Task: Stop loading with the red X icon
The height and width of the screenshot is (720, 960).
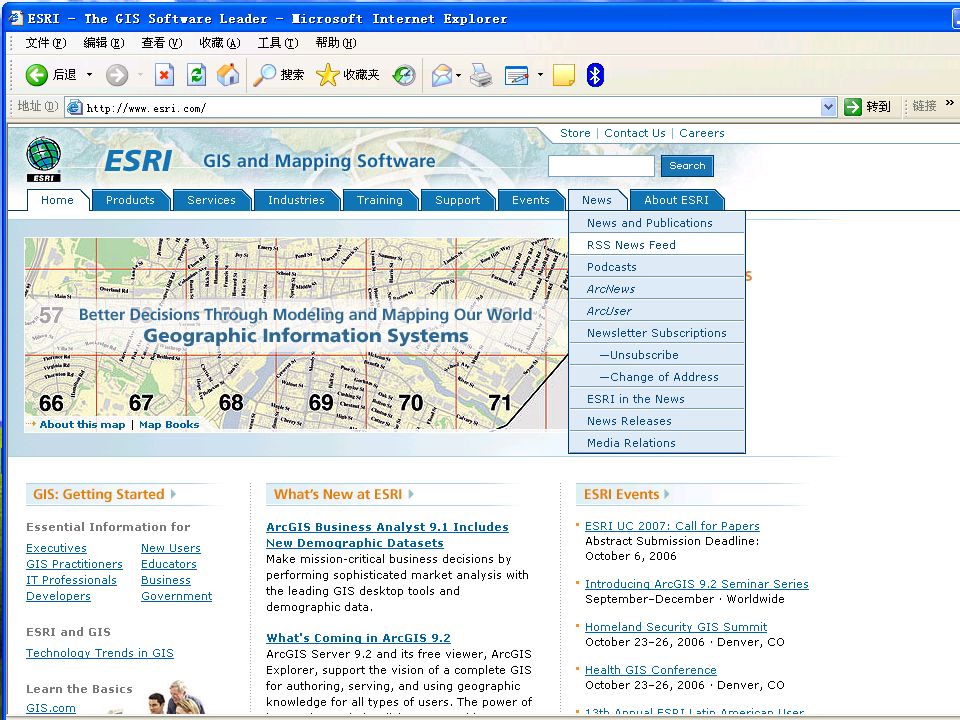Action: coord(164,75)
